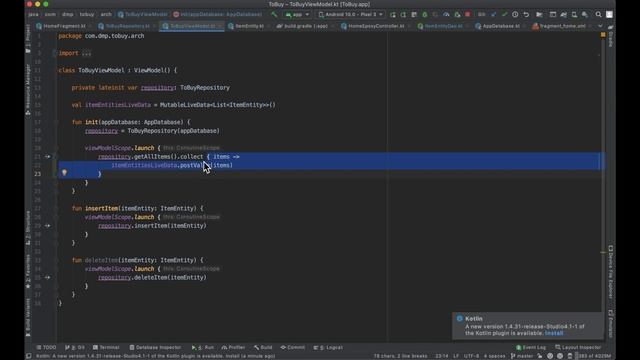Switch to the HomeEpoxyController.kt tab
Screen dimensions: 640x360
coord(373,26)
